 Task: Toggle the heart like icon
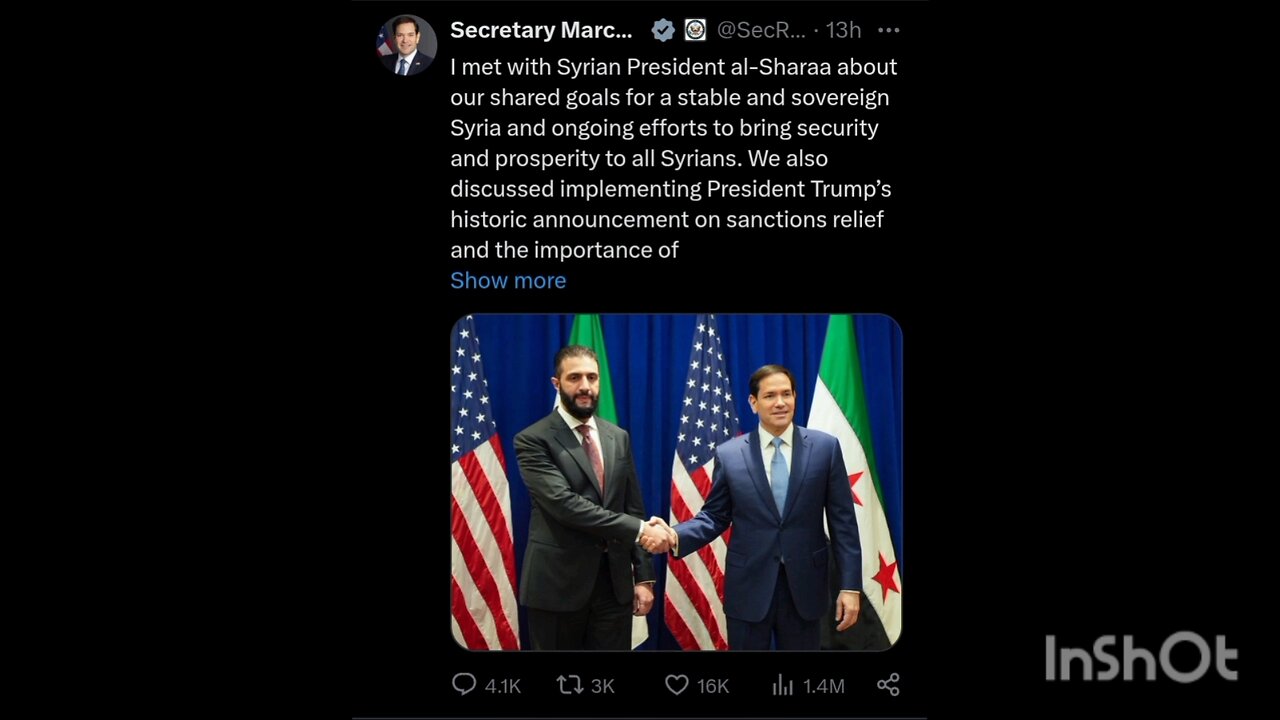click(677, 684)
